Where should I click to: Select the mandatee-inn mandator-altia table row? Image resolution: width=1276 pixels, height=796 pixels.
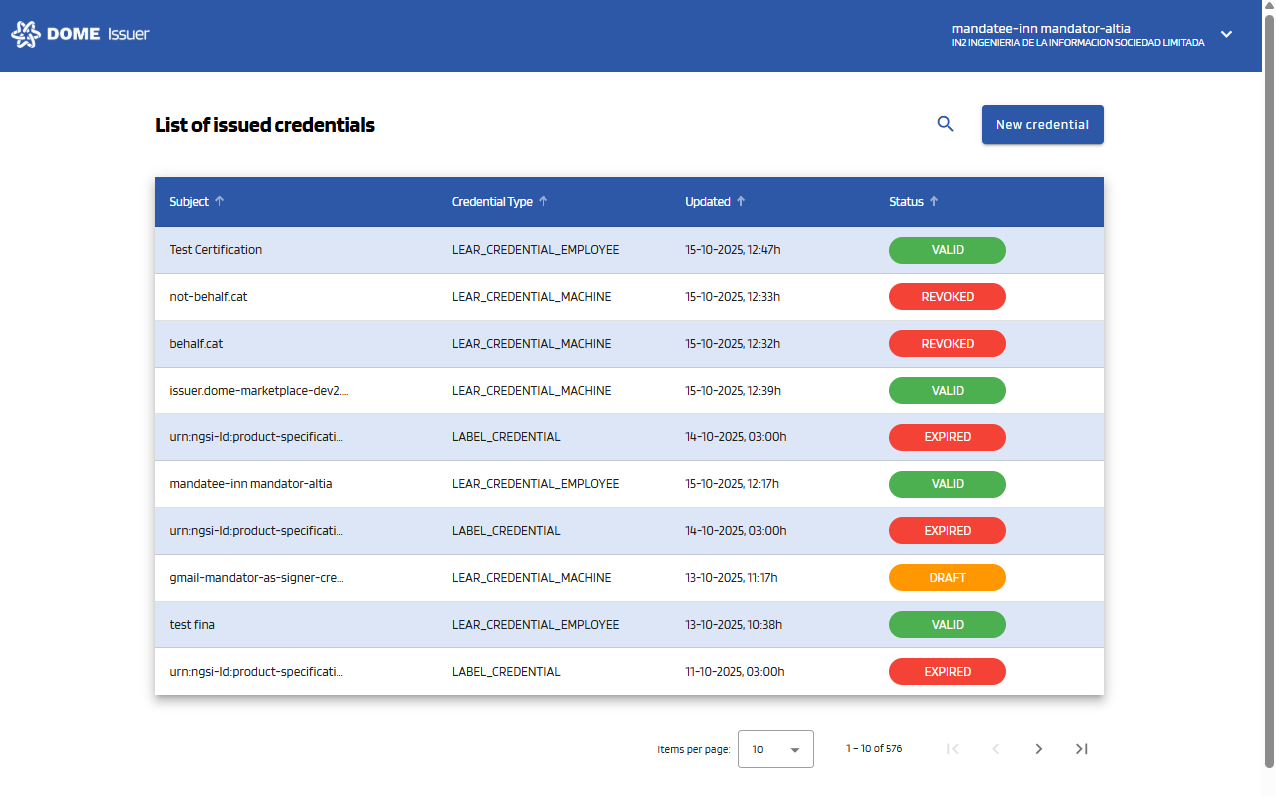251,484
